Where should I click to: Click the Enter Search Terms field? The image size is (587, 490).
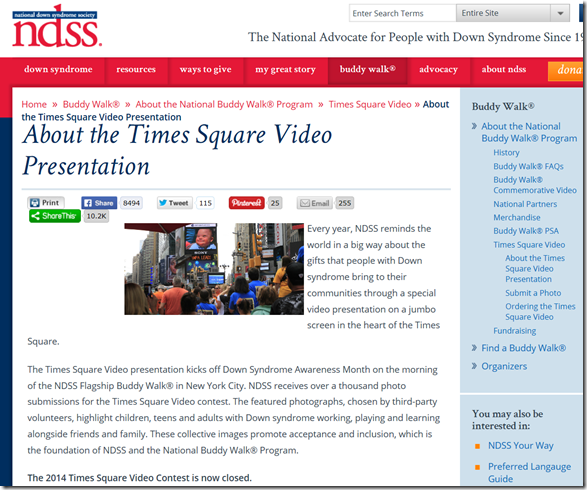click(x=402, y=13)
